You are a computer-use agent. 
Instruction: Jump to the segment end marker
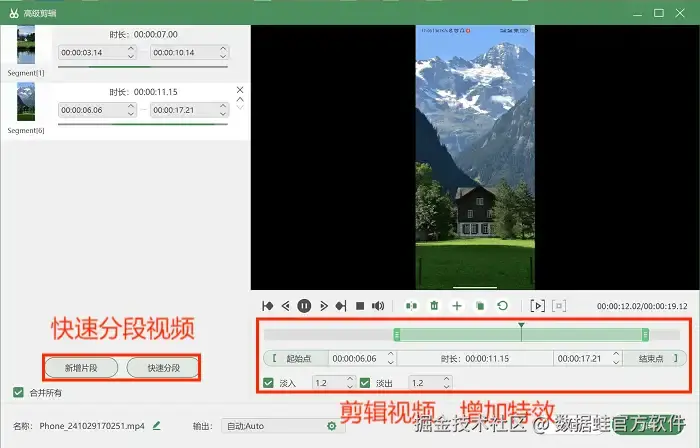(x=341, y=306)
